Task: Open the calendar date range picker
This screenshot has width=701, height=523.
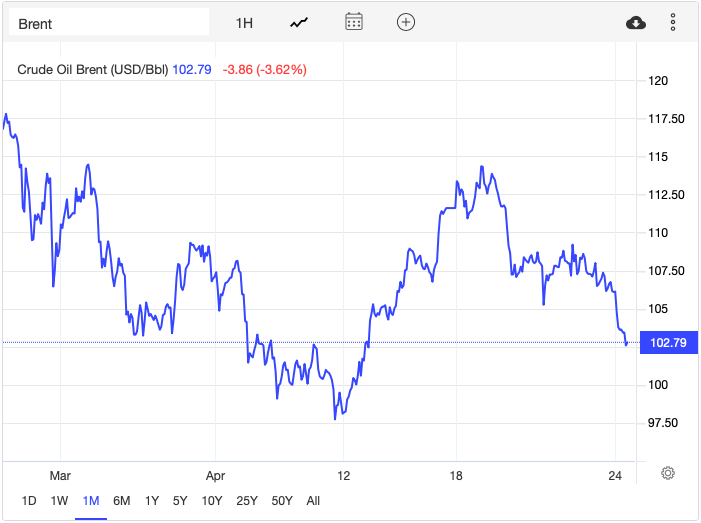Action: 353,23
